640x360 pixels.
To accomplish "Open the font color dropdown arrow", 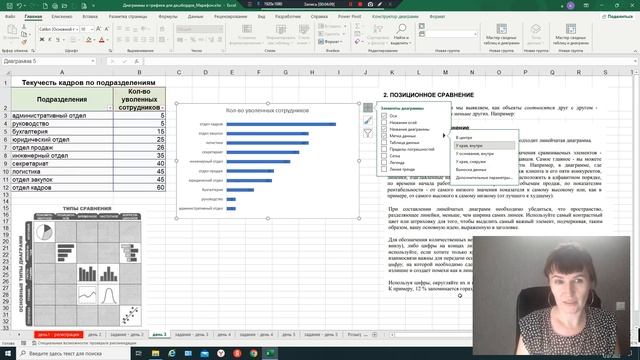I will point(107,40).
